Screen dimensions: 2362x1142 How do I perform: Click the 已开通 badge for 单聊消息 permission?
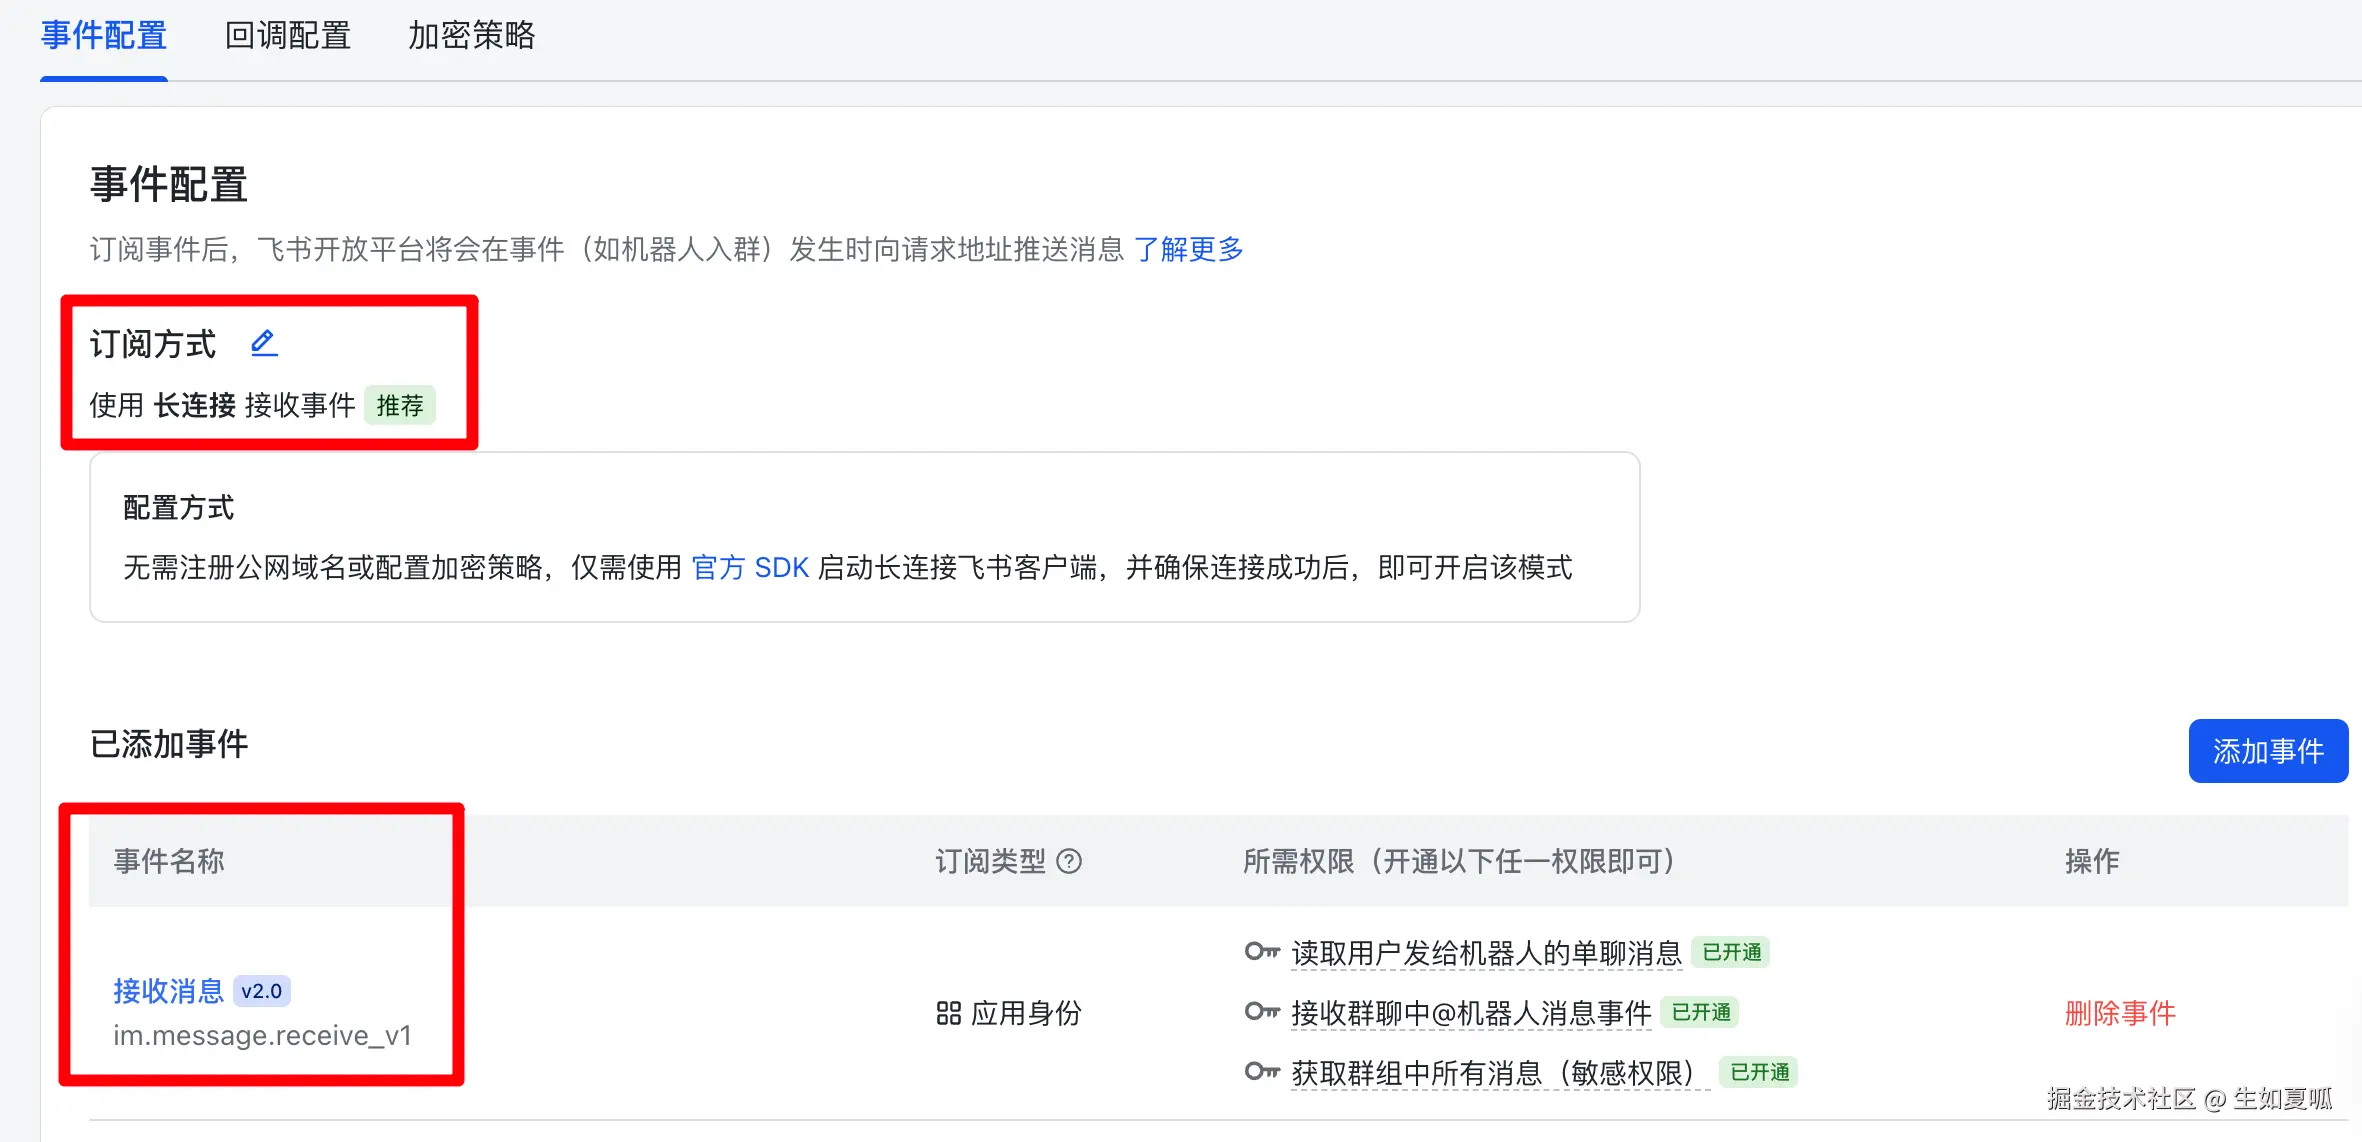[1731, 953]
